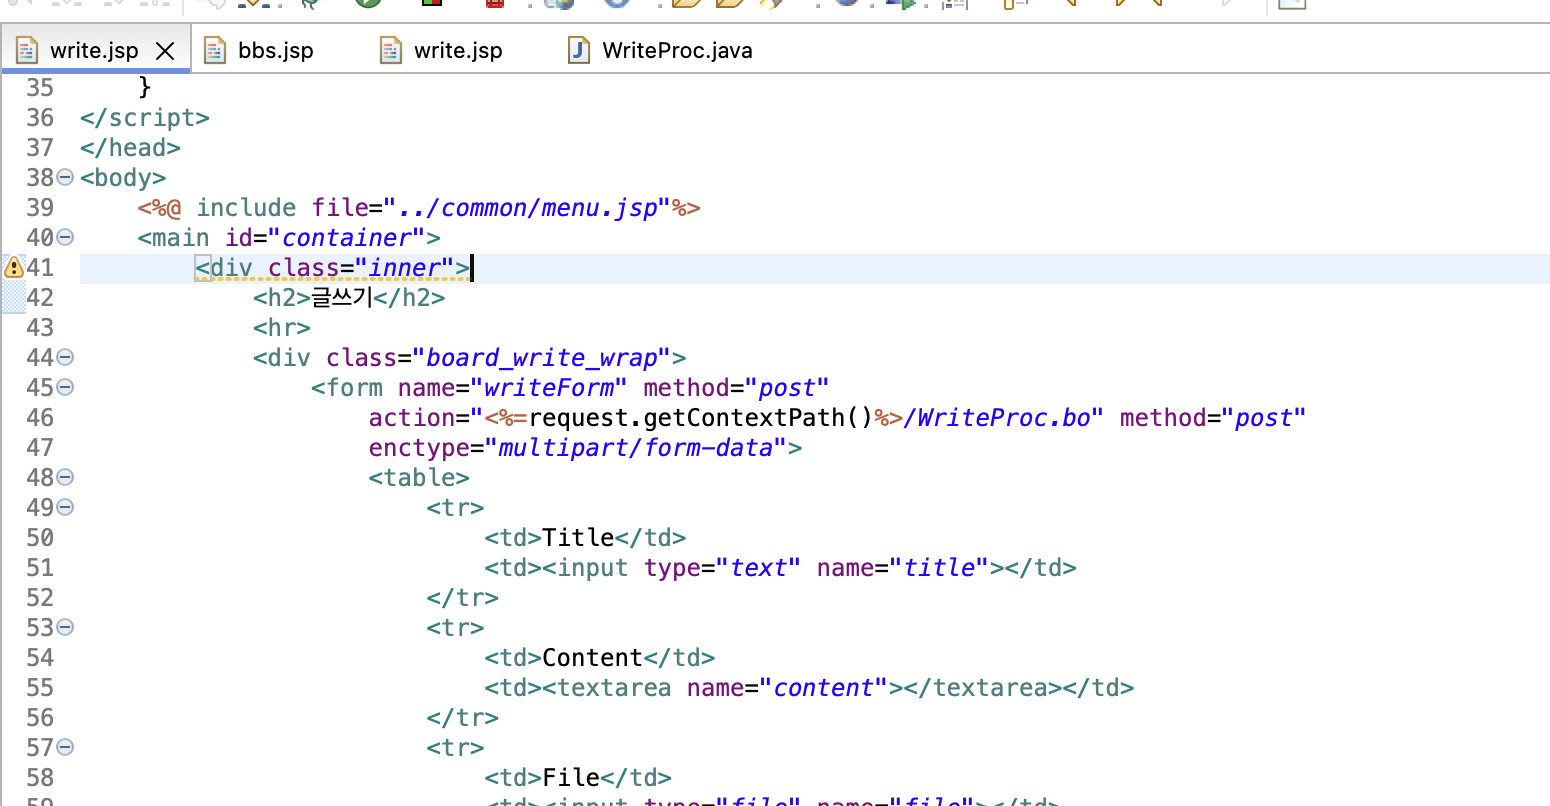Click the "writeForm" name value

(x=549, y=388)
